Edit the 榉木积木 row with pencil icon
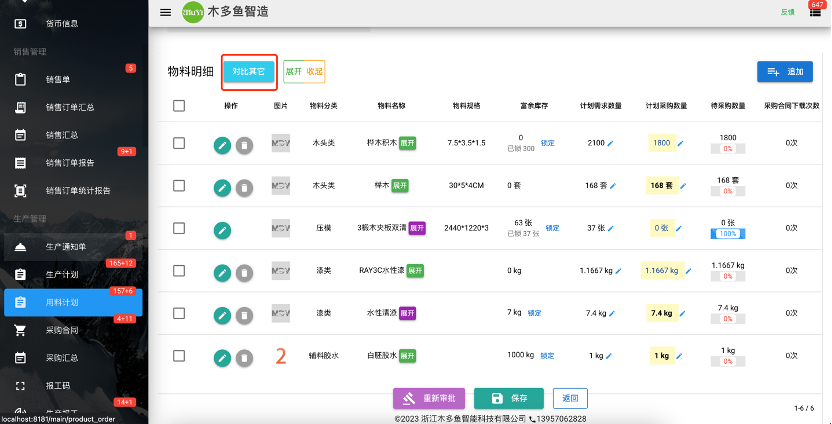The image size is (832, 424). coord(222,145)
